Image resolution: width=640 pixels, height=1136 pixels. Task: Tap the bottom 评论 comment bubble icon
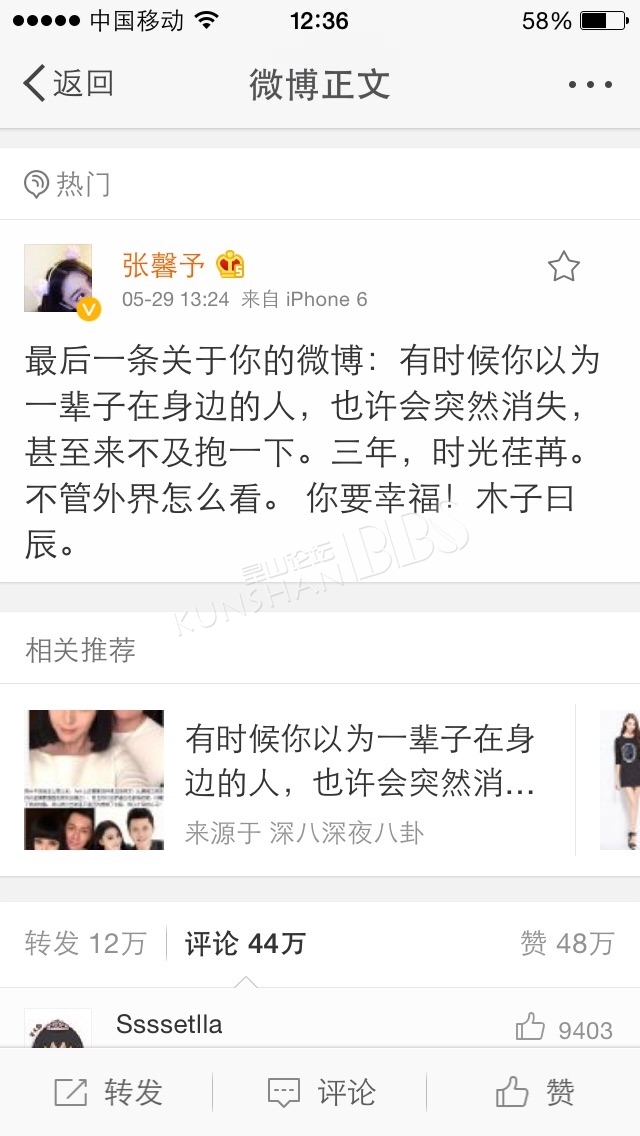point(283,1093)
